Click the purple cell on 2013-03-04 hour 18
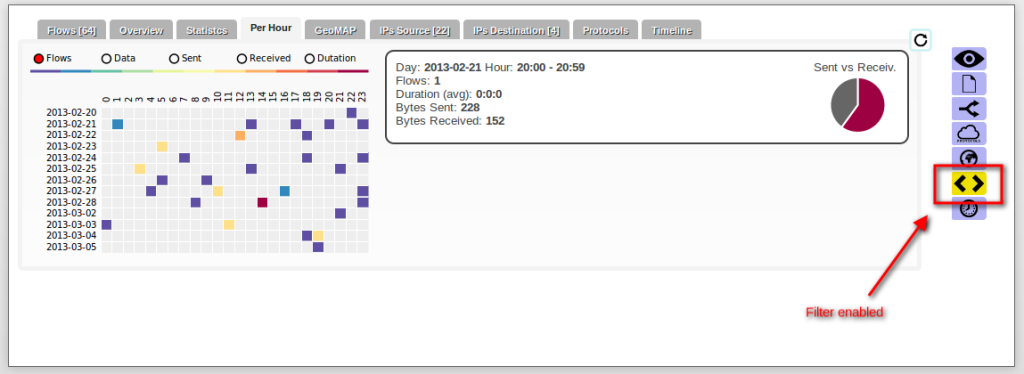Image resolution: width=1024 pixels, height=374 pixels. 307,236
